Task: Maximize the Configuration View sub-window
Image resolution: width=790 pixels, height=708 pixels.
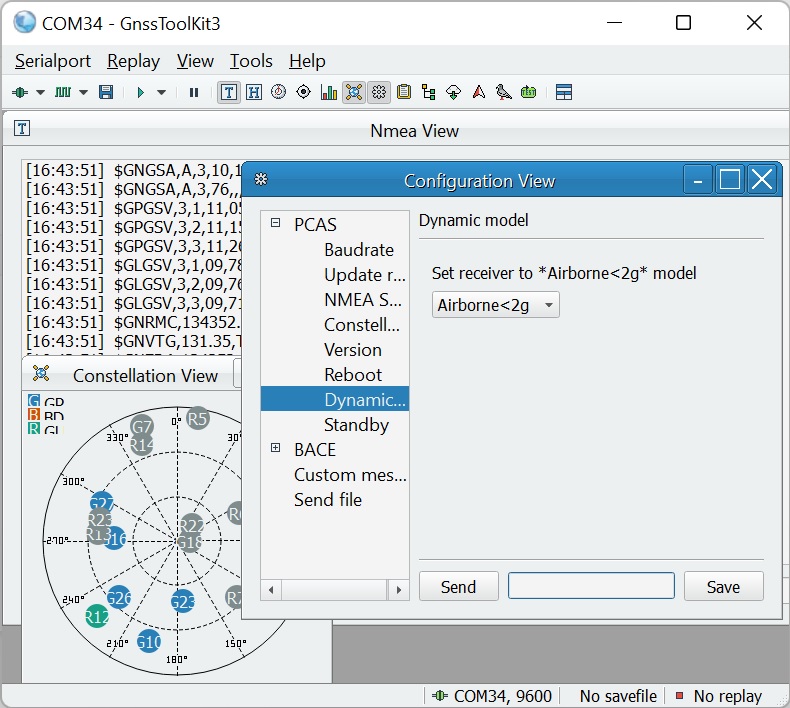Action: coord(730,179)
